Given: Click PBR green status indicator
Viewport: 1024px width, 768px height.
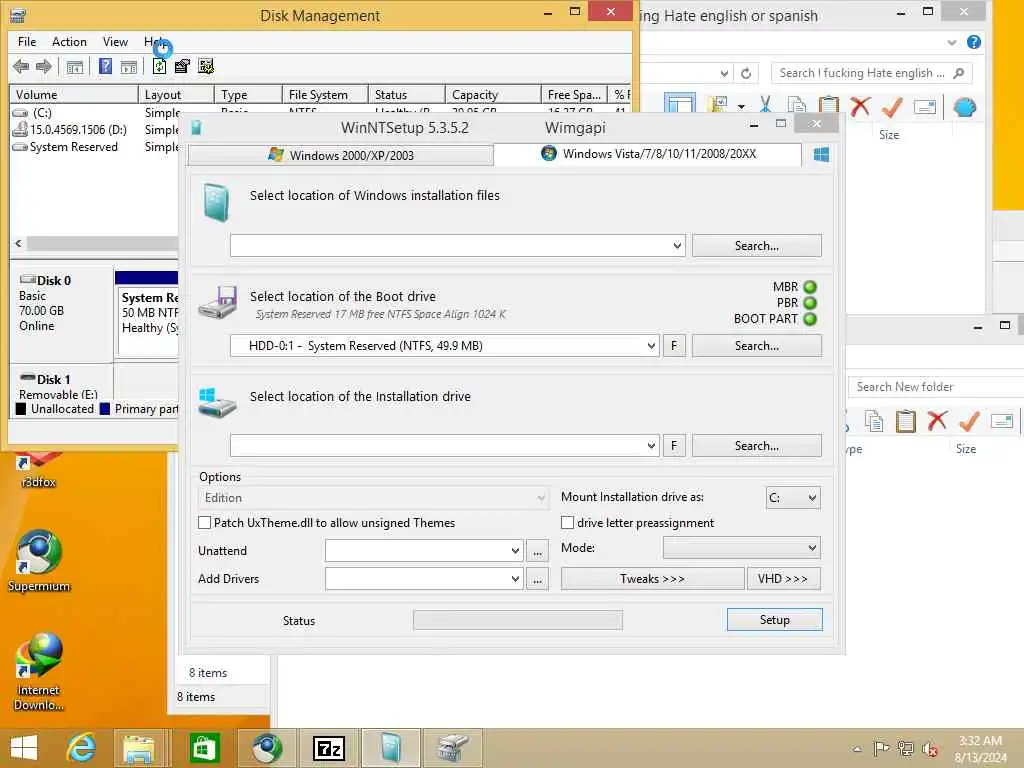Looking at the screenshot, I should coord(810,303).
